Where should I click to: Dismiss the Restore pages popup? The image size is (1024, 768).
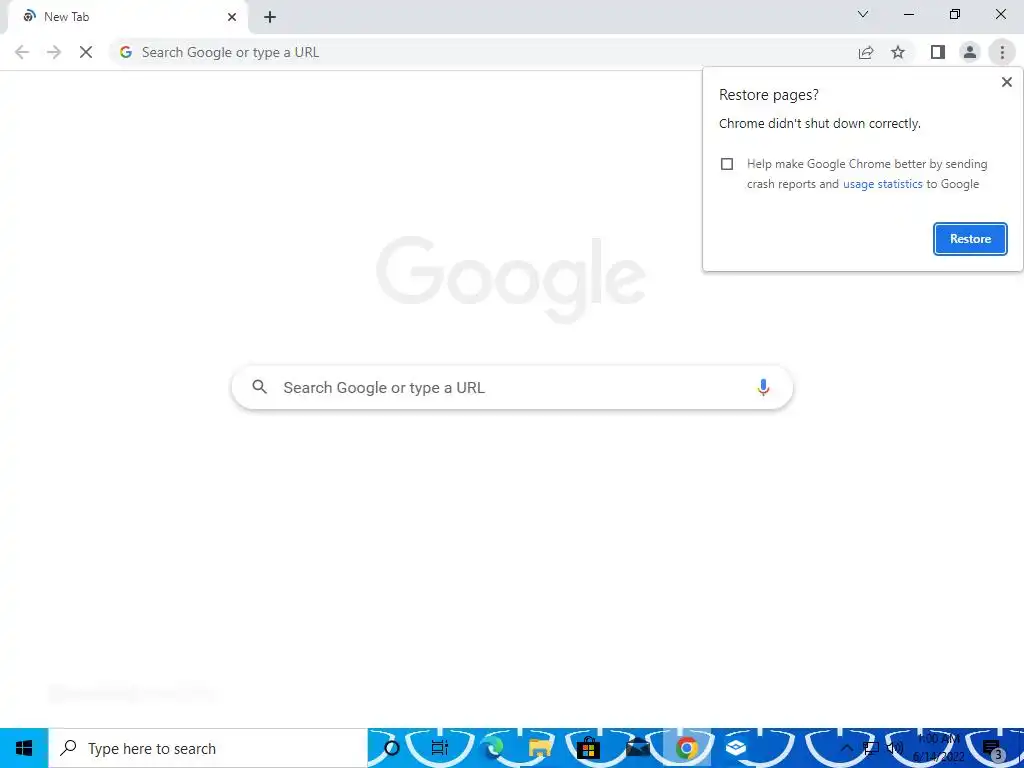1006,82
